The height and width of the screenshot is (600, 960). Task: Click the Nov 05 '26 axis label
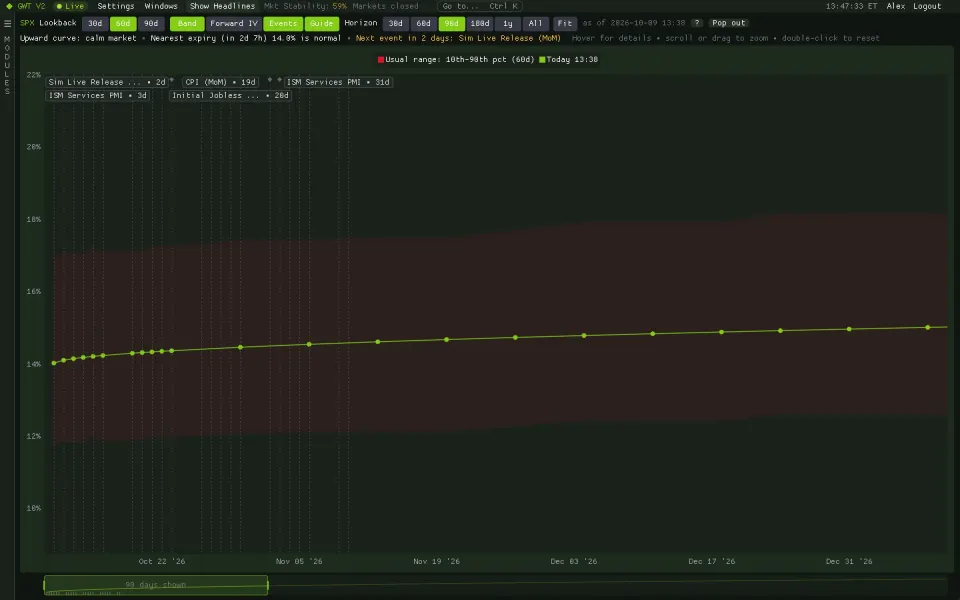coord(299,561)
